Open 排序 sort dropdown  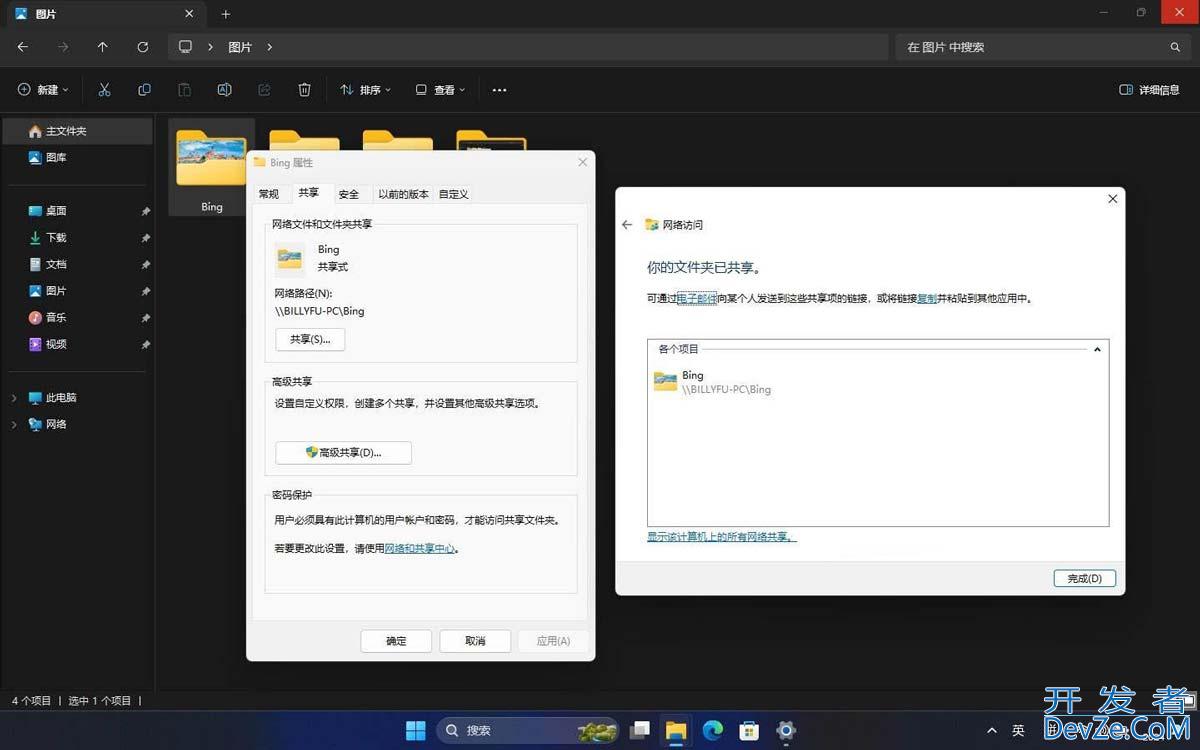pyautogui.click(x=365, y=90)
